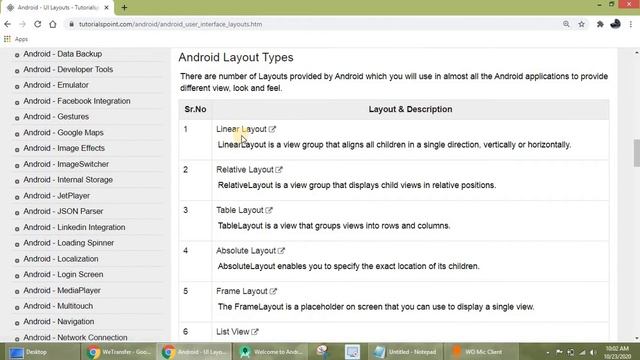
Task: Open the Frame Layout link
Action: point(242,291)
